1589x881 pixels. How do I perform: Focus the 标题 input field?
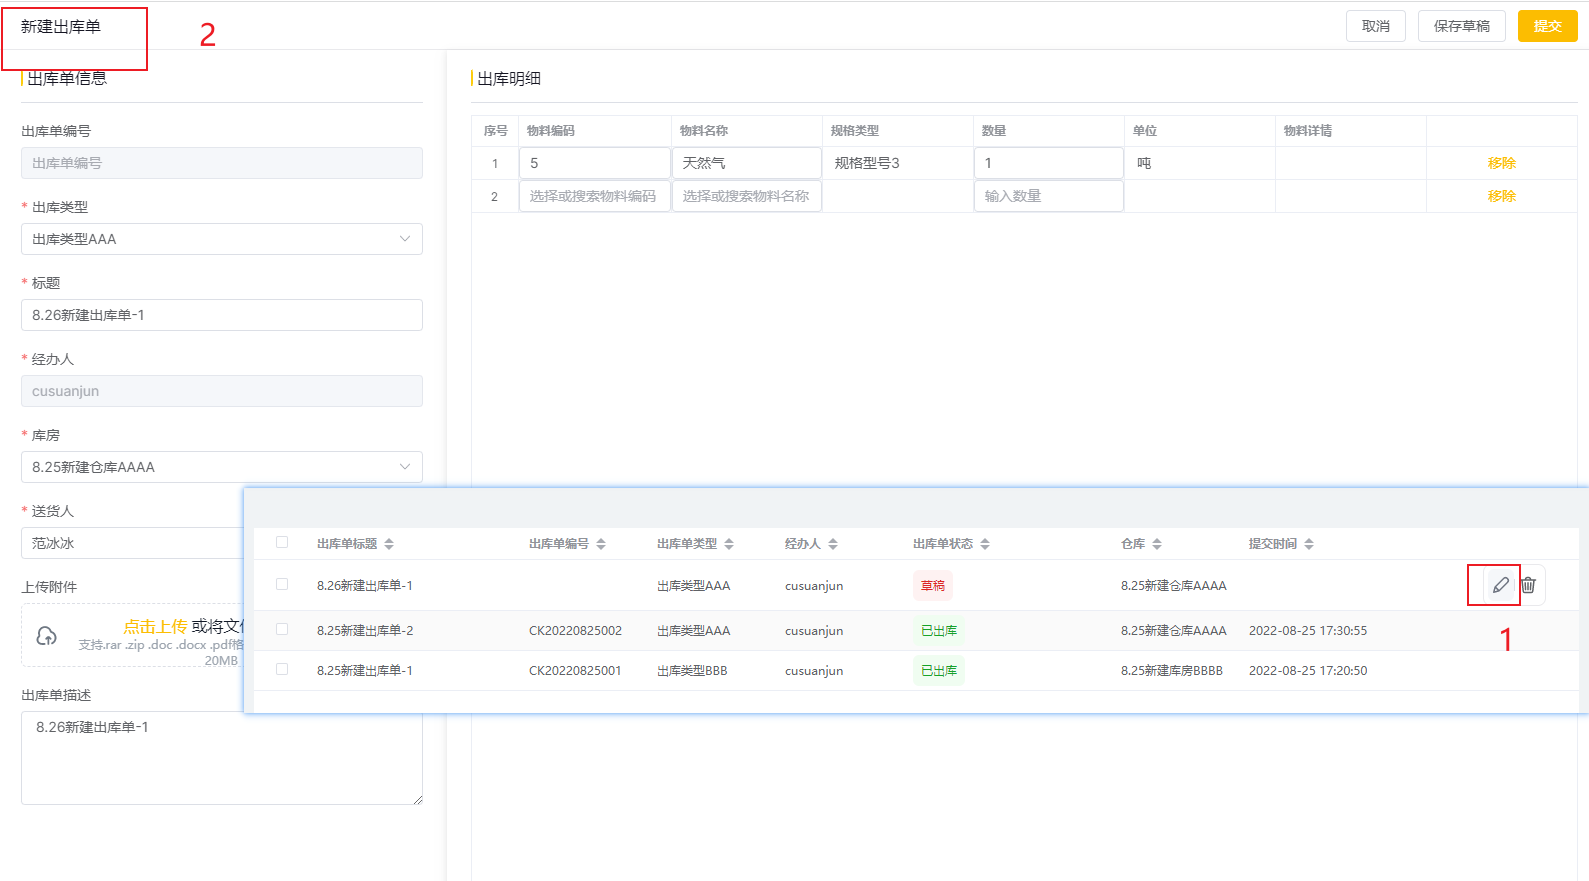[222, 315]
